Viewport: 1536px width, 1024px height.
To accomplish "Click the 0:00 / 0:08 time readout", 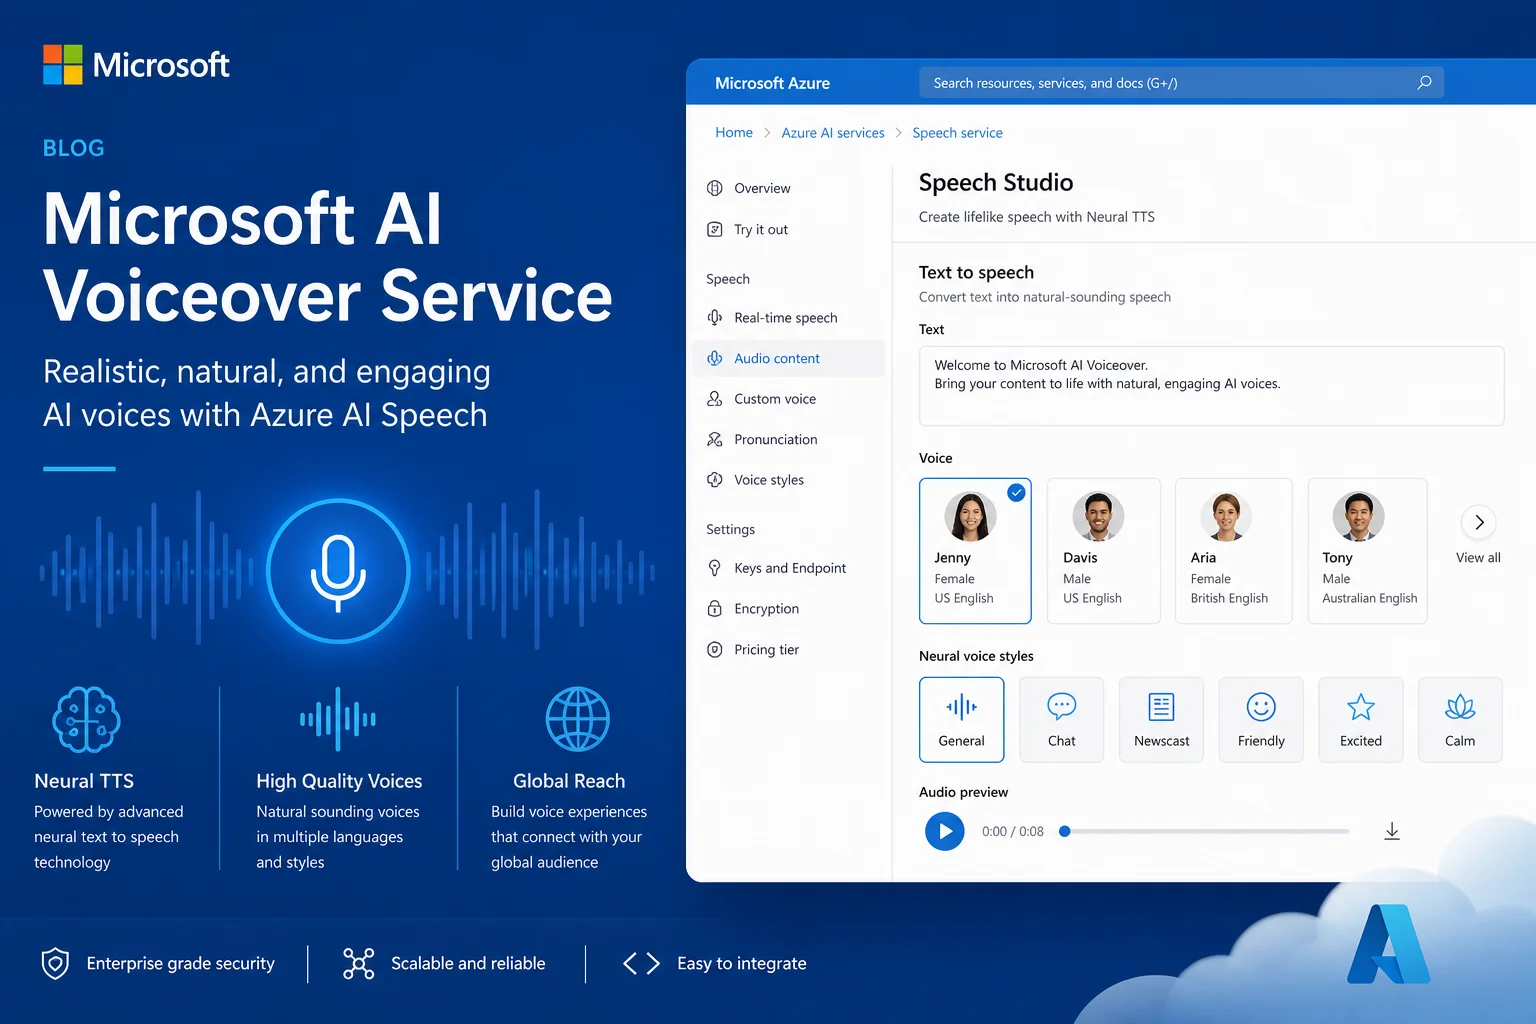I will 1013,831.
